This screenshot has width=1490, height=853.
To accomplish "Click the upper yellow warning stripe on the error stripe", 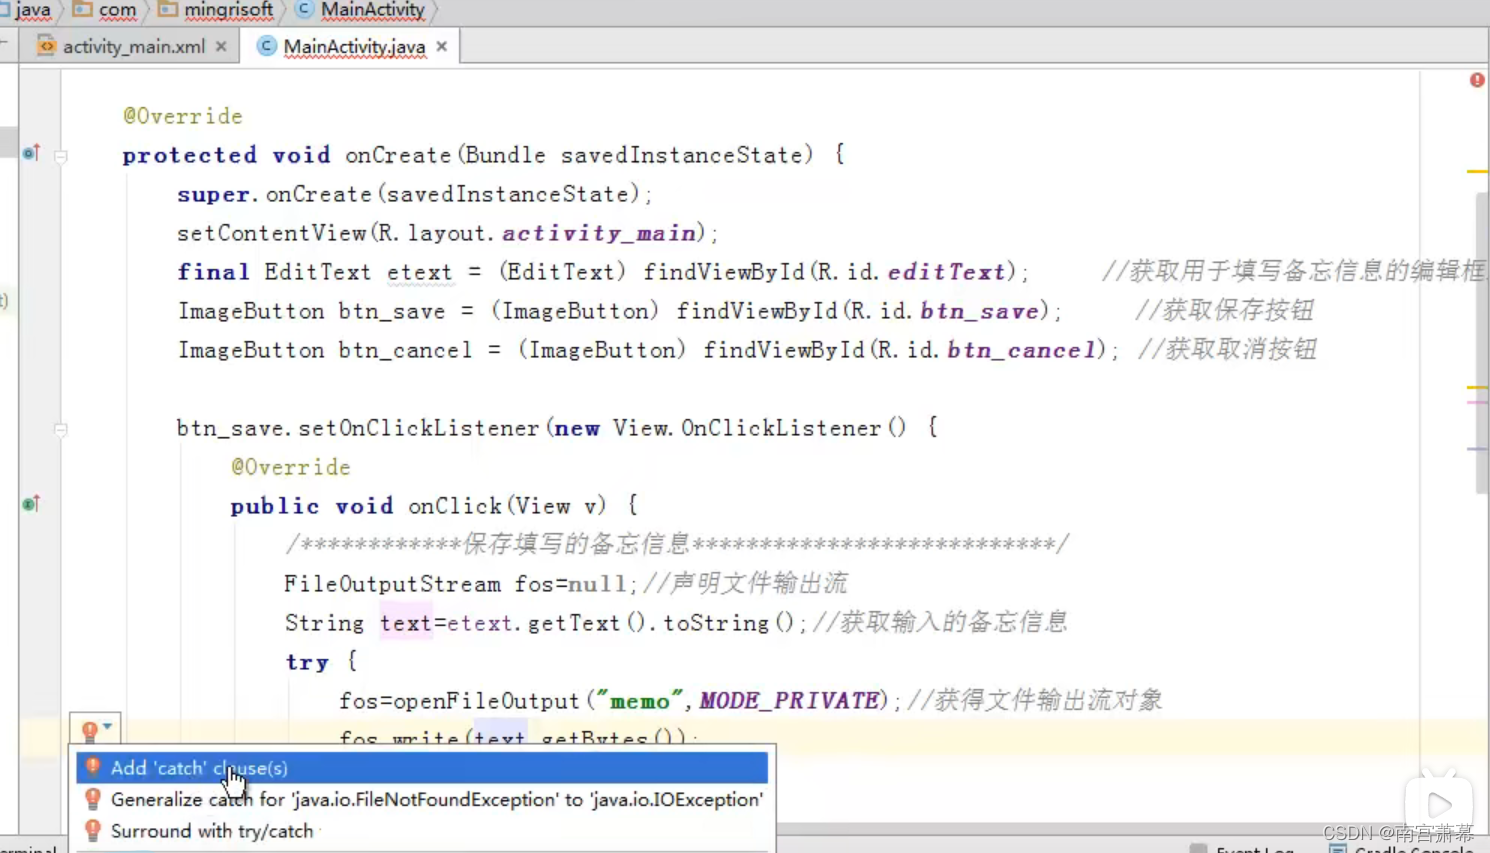I will click(1477, 172).
